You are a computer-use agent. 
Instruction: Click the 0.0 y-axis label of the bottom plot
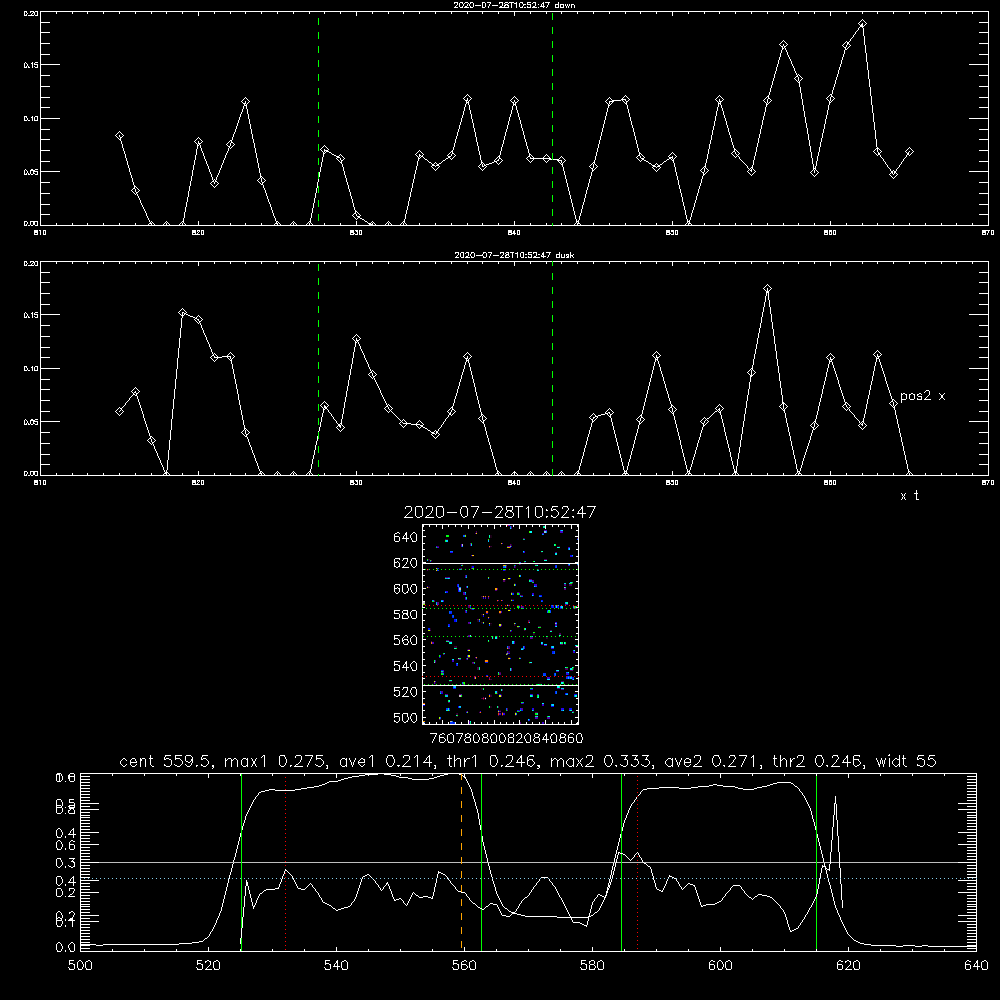pos(65,947)
